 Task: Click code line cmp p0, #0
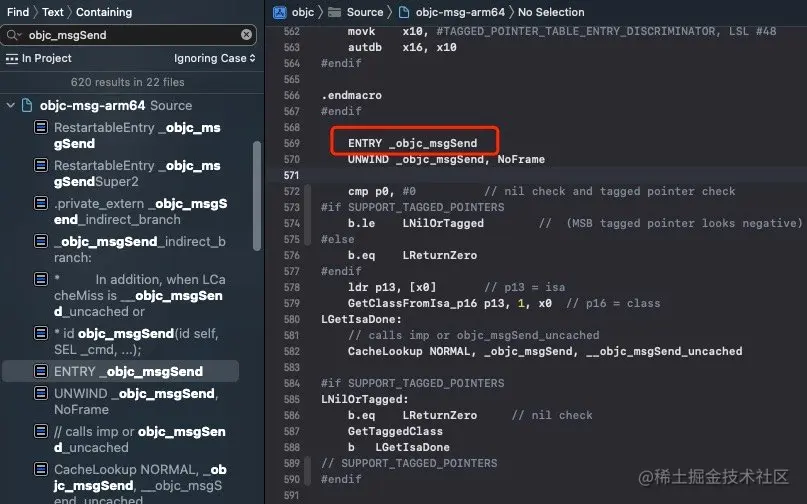pos(382,191)
